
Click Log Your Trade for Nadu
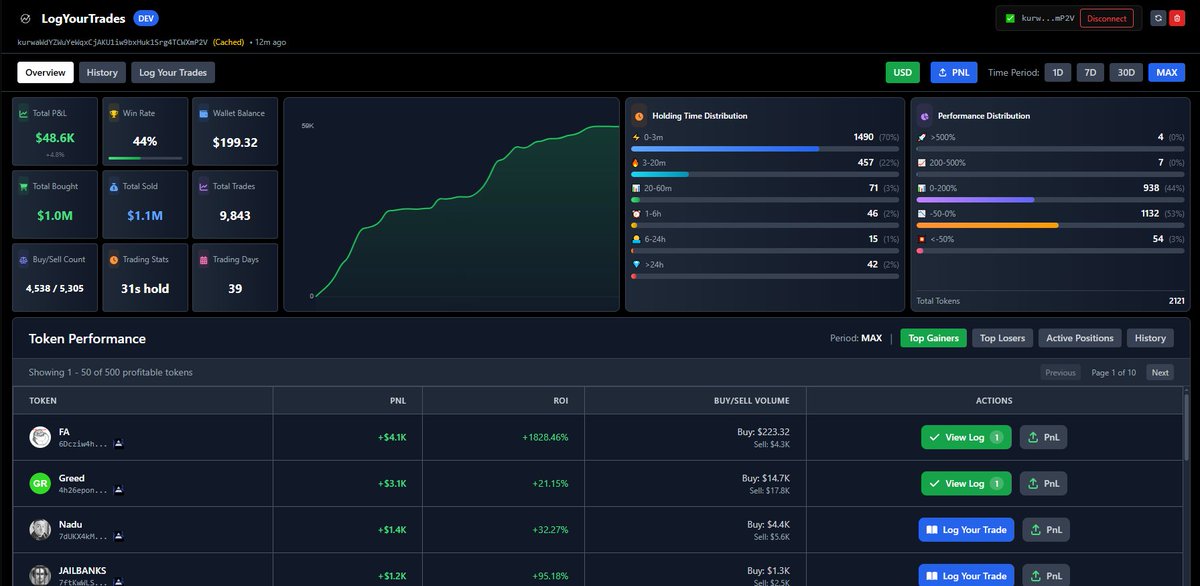(x=966, y=529)
